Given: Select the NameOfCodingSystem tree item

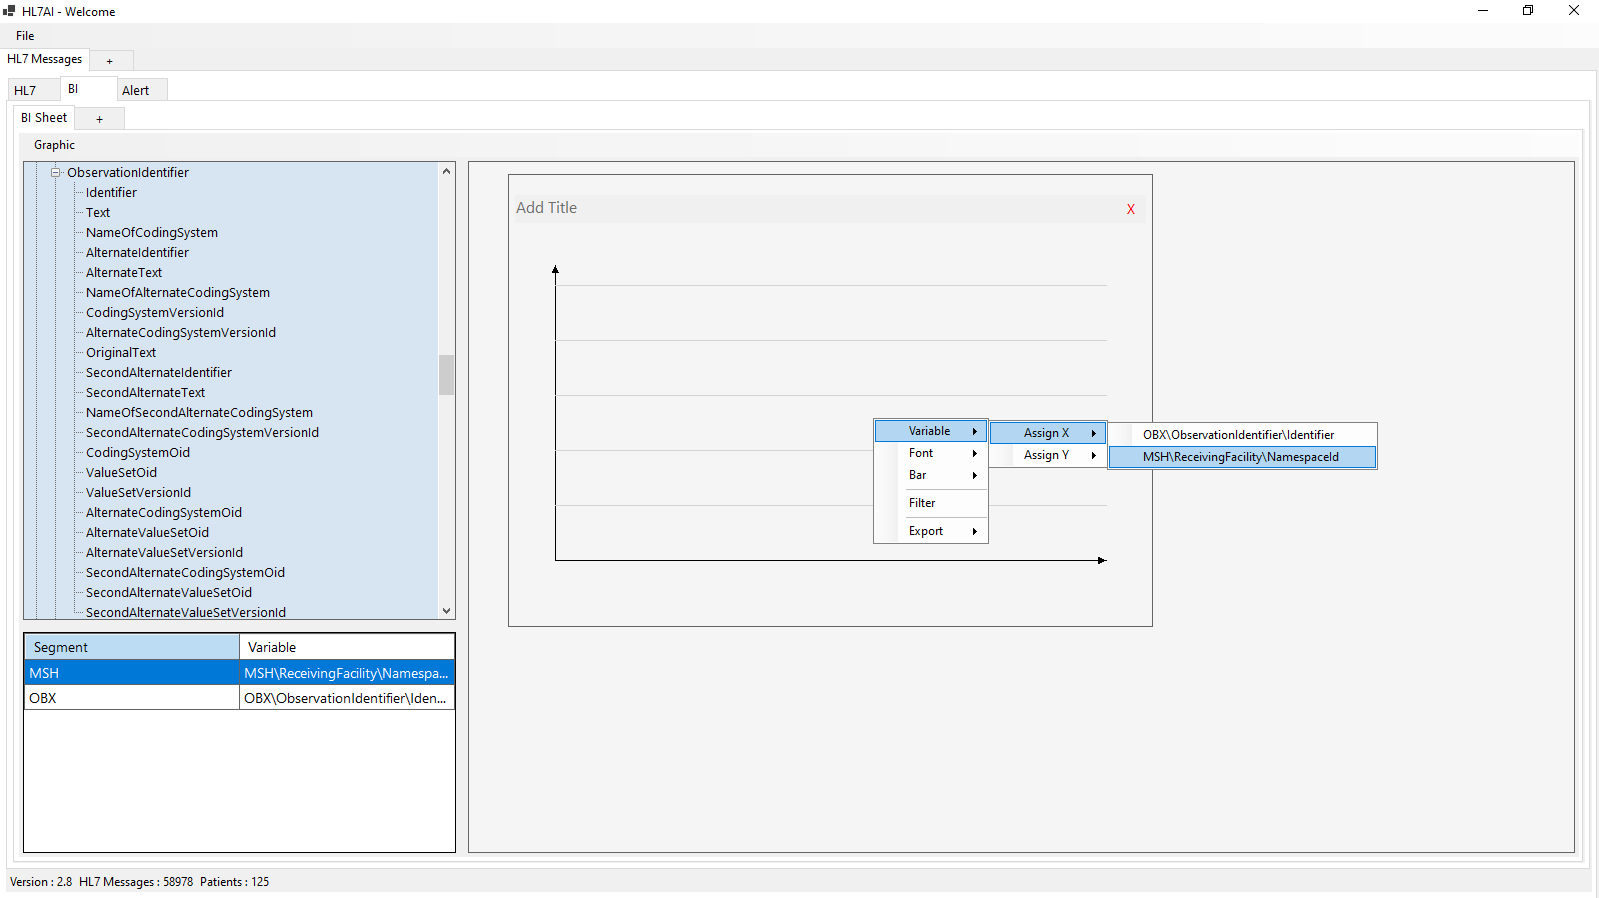Looking at the screenshot, I should [151, 232].
